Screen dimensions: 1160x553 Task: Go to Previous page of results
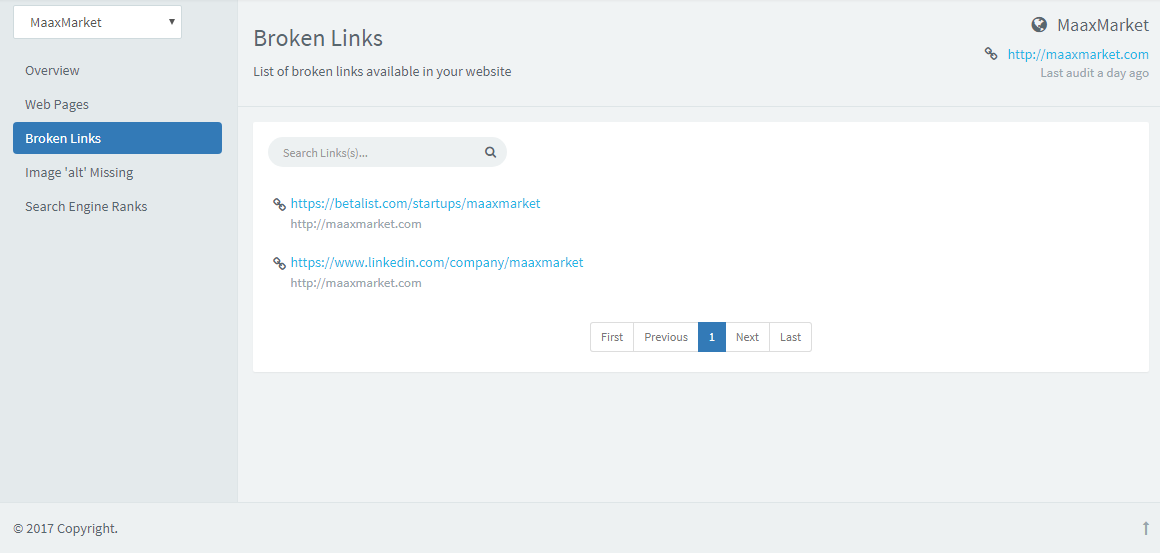coord(666,337)
